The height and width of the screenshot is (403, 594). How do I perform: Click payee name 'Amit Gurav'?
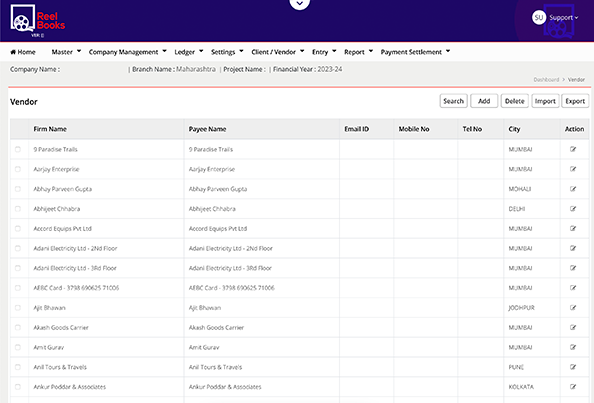(x=204, y=347)
